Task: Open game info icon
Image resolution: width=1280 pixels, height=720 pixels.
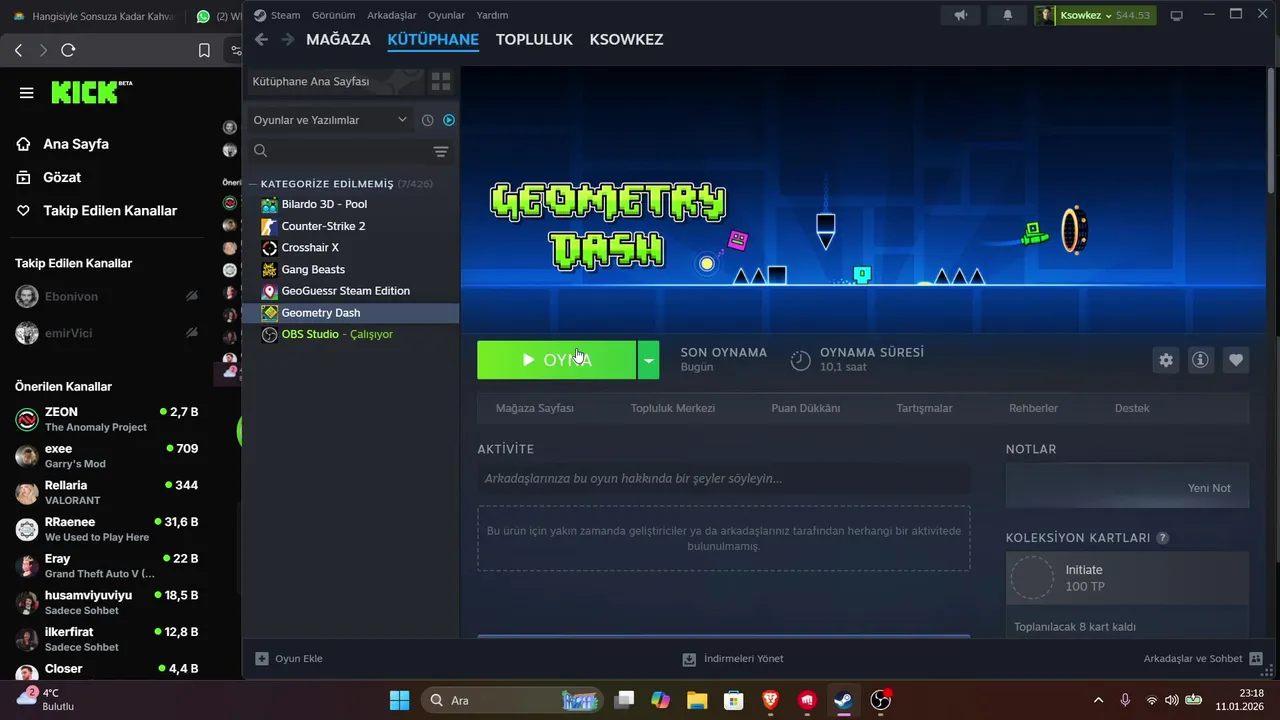Action: tap(1201, 360)
